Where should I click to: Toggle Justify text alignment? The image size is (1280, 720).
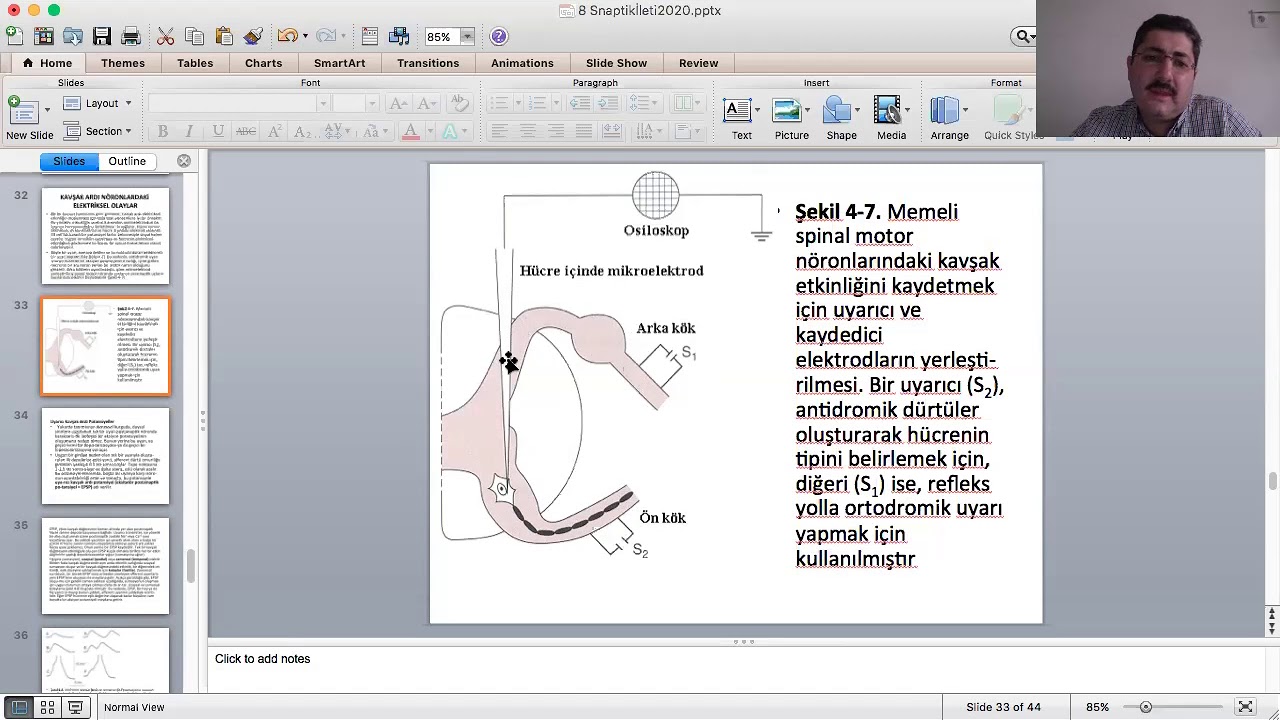point(583,131)
